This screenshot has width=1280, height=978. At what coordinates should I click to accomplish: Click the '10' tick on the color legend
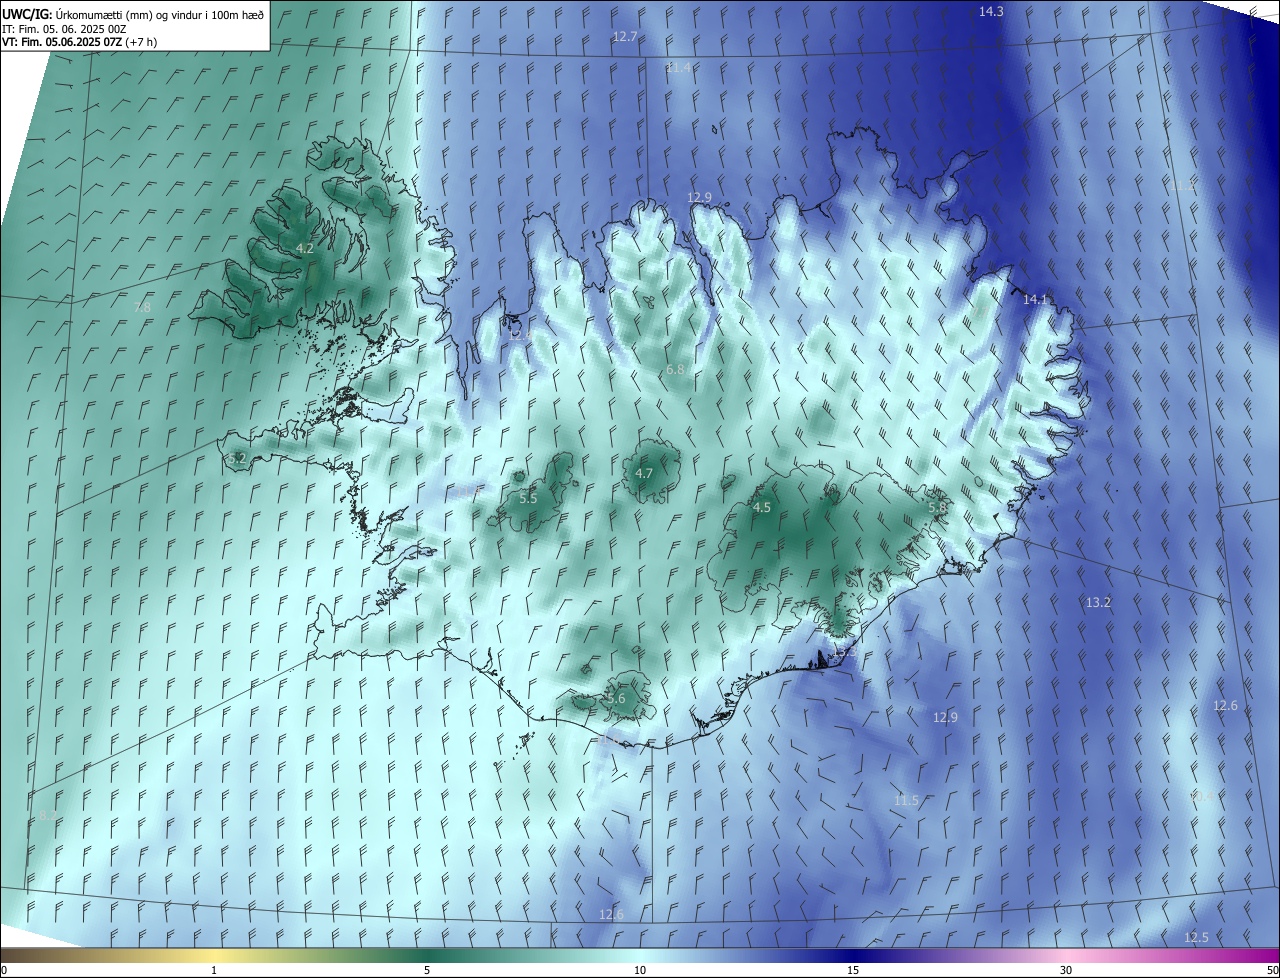(640, 970)
